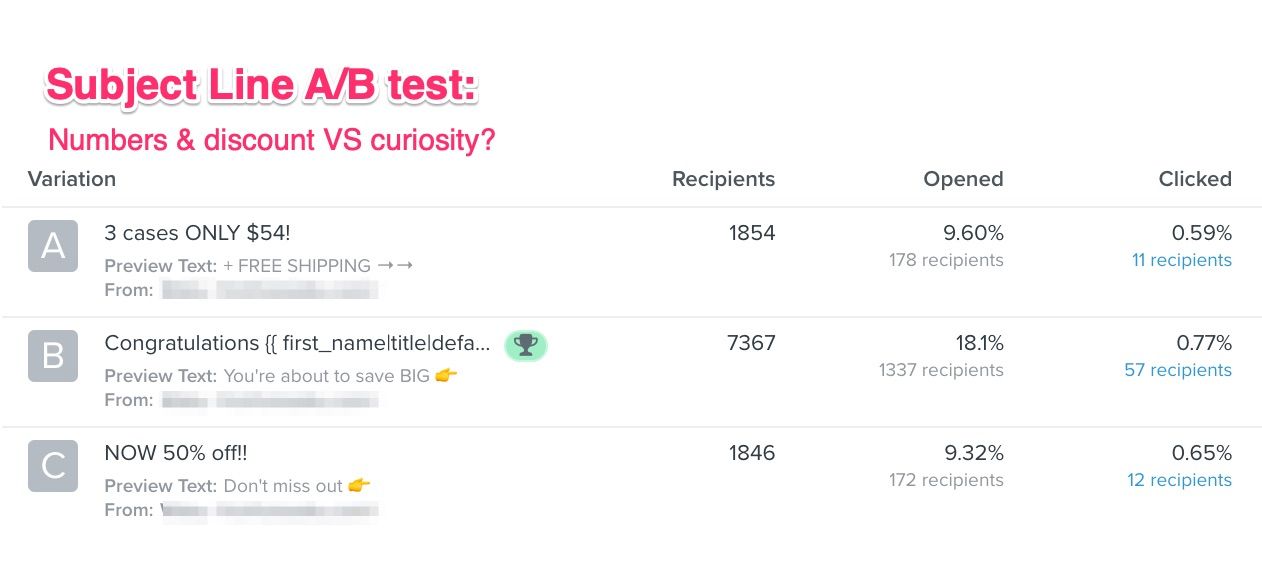1262x570 pixels.
Task: Click the 18.1% open rate value
Action: 979,343
